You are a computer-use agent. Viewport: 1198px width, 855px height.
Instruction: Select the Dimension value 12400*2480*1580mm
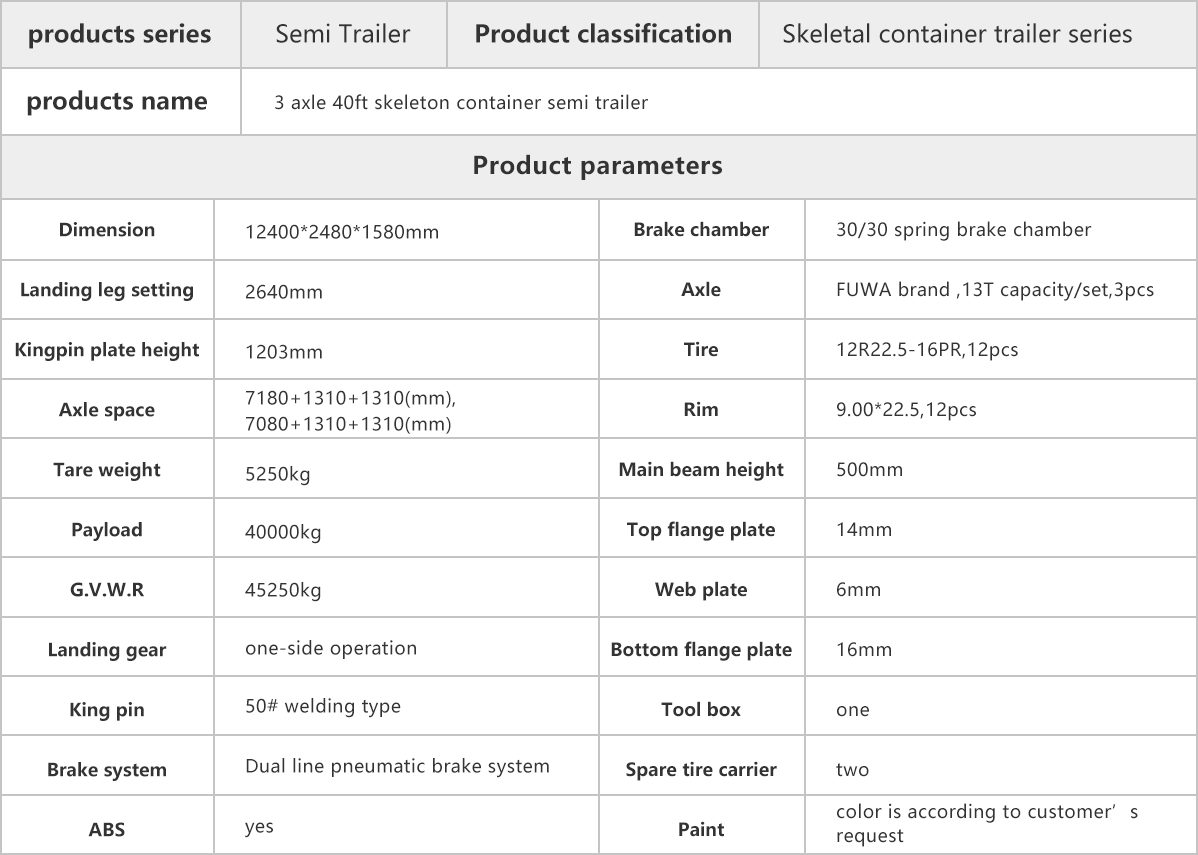[342, 232]
